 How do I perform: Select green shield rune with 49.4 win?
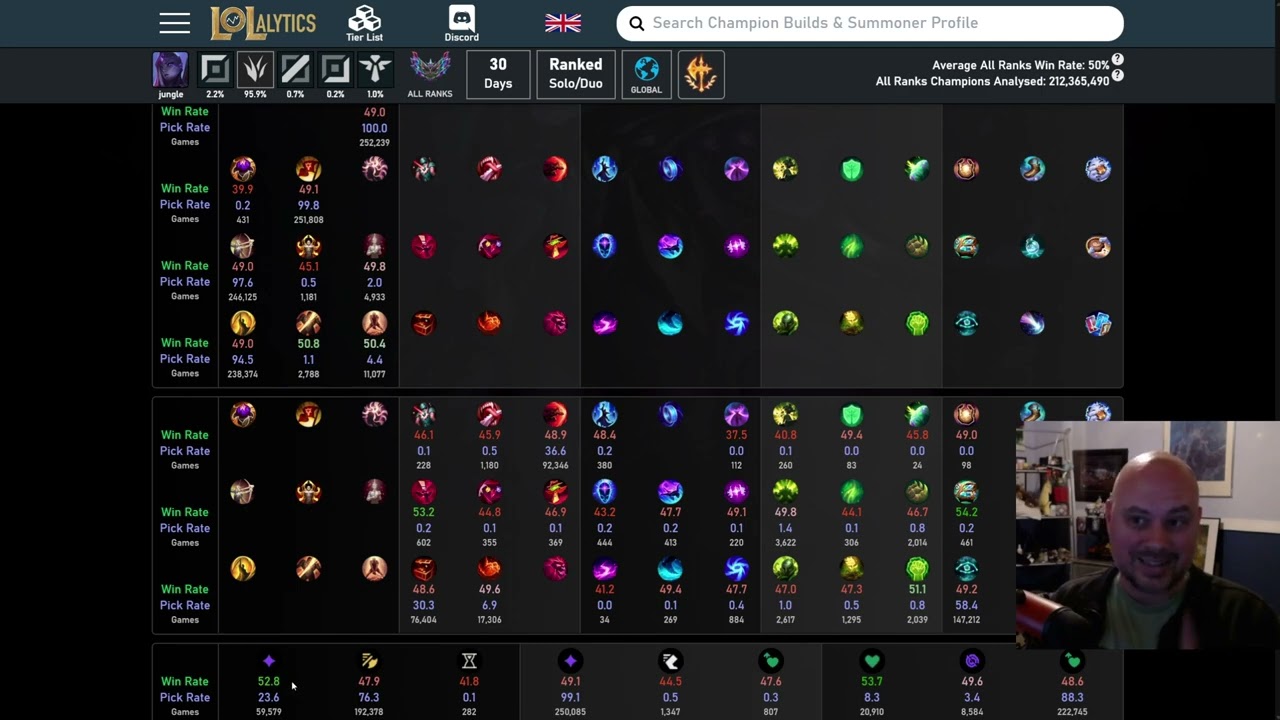pyautogui.click(x=851, y=414)
